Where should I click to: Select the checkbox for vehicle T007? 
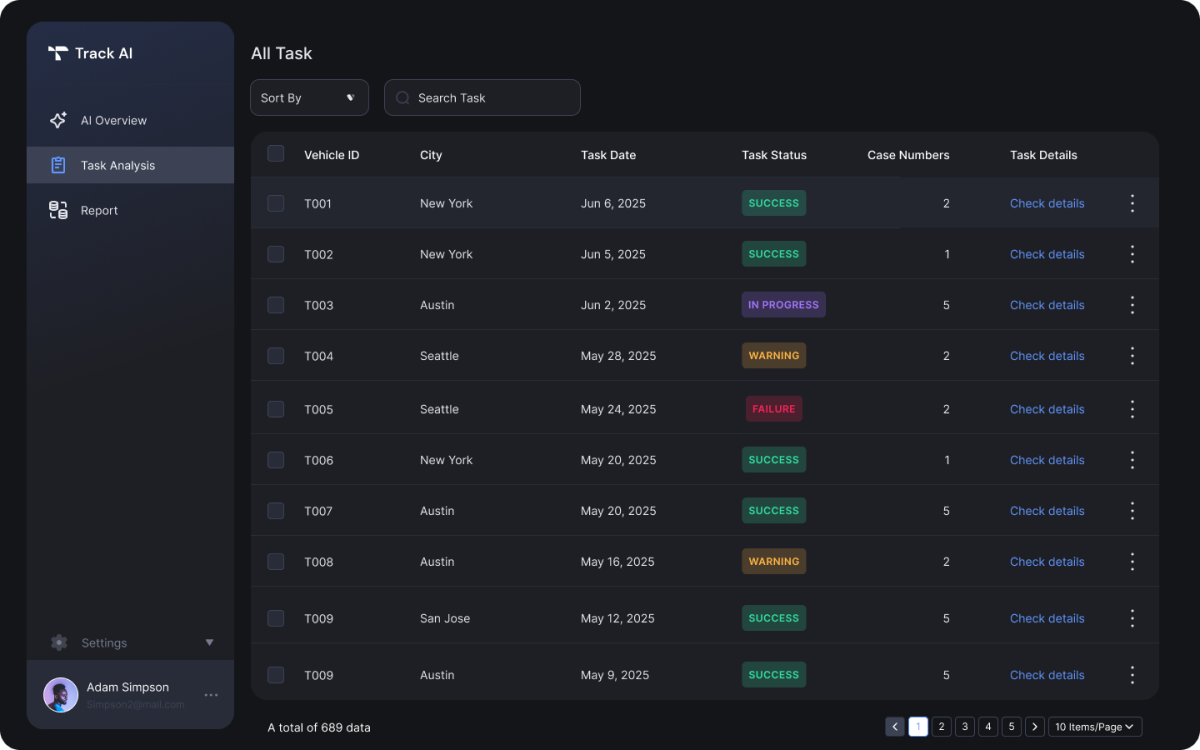pos(276,511)
